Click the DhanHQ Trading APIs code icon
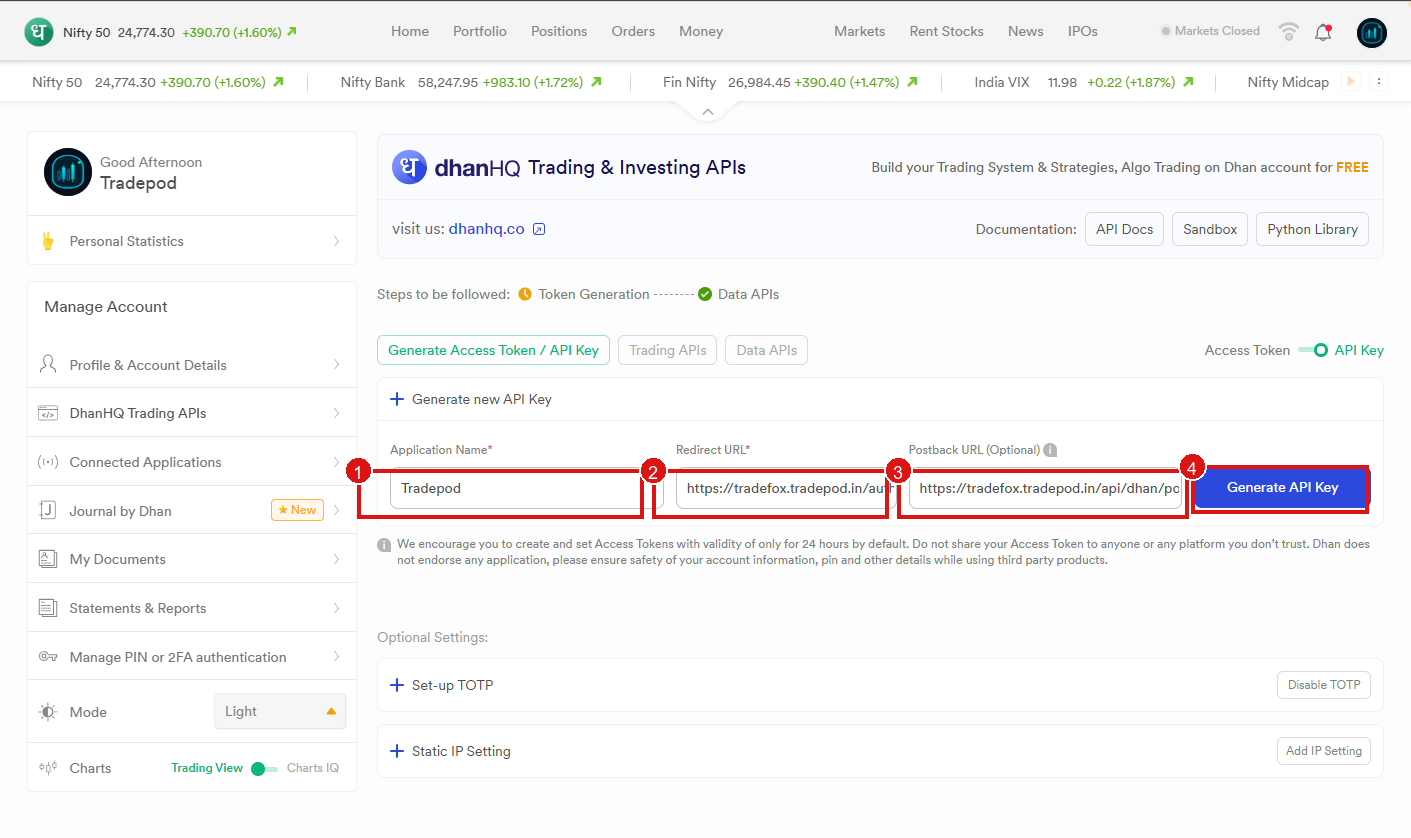Image resolution: width=1411 pixels, height=838 pixels. (47, 413)
